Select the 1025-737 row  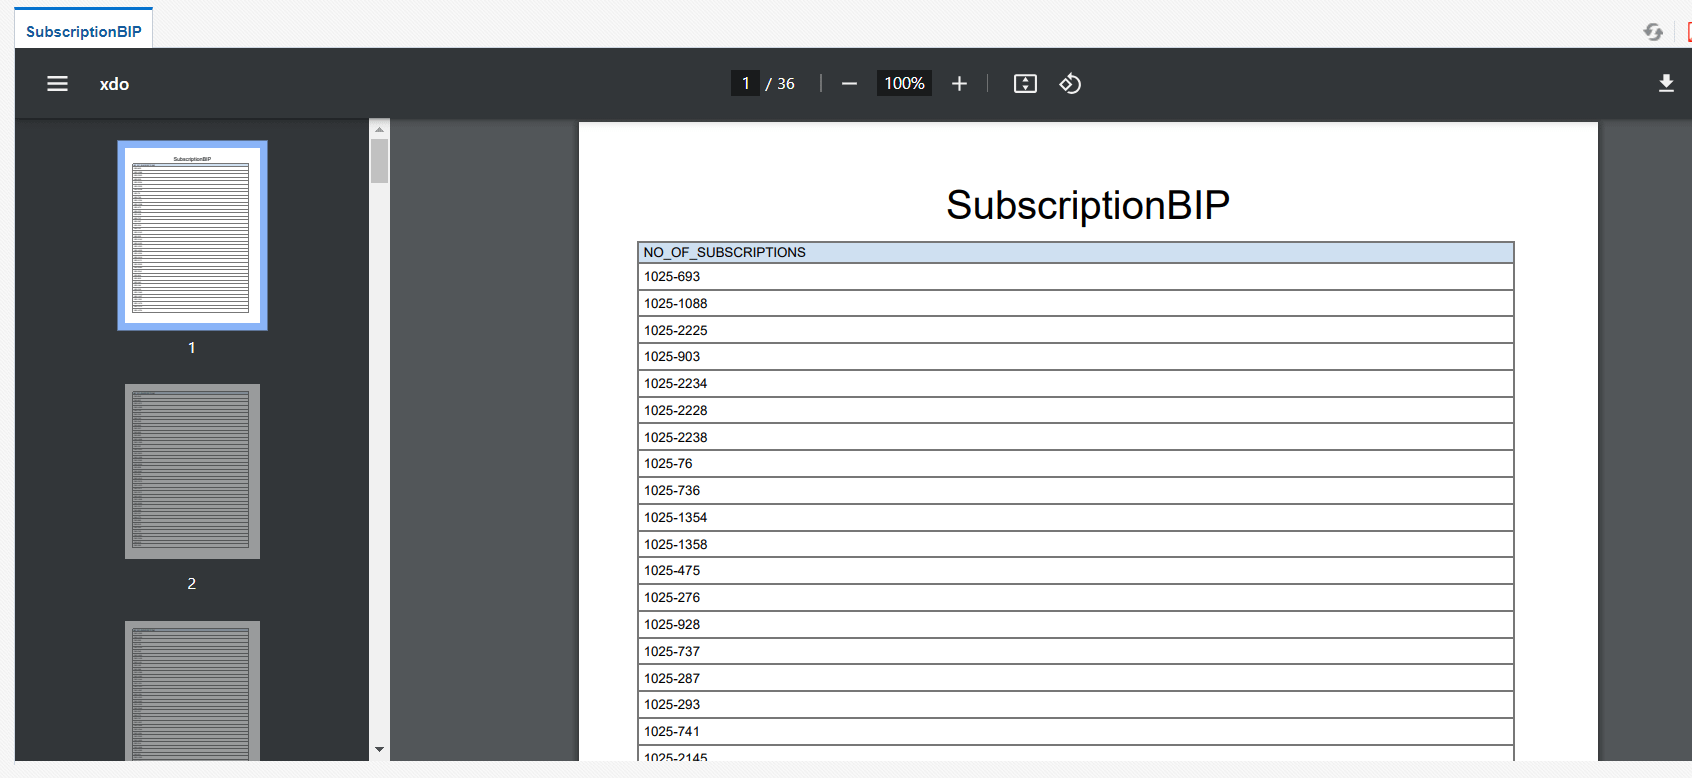tap(1076, 651)
